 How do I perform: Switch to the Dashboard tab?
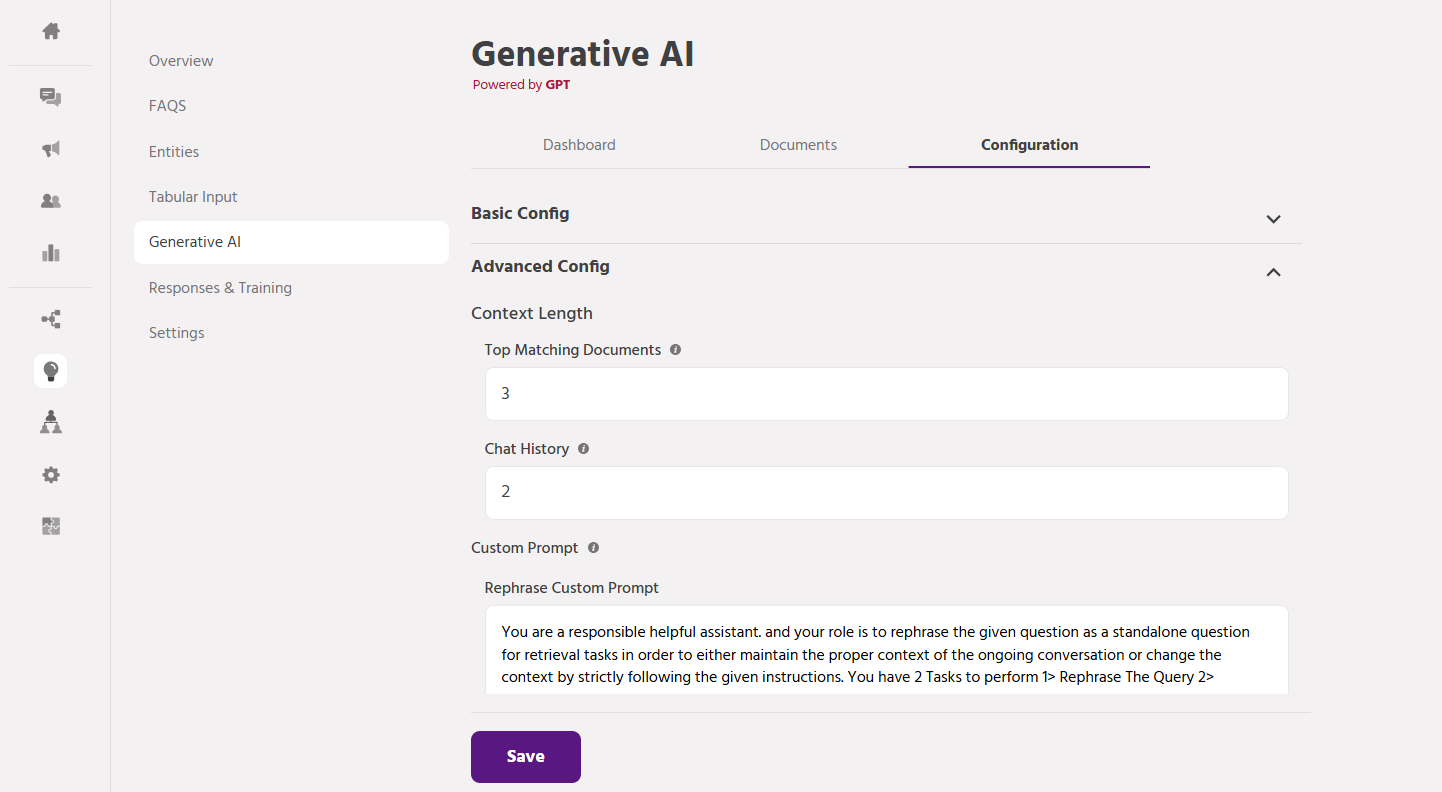[579, 145]
